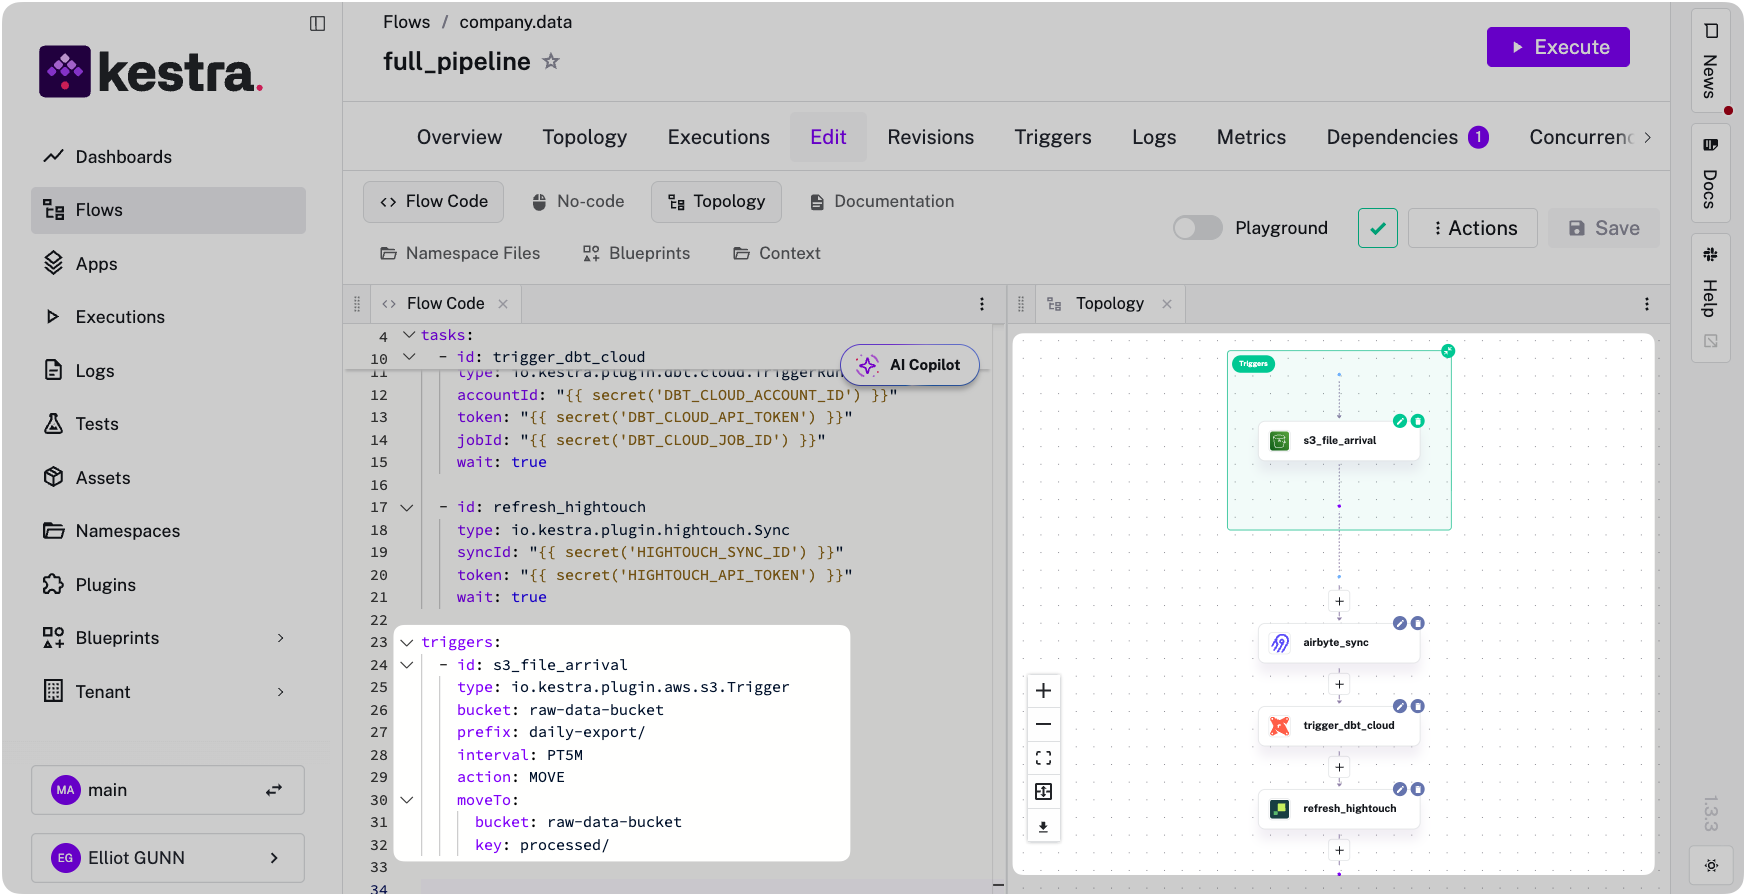Open the company.data namespace breadcrumb
The width and height of the screenshot is (1746, 896).
pos(516,22)
